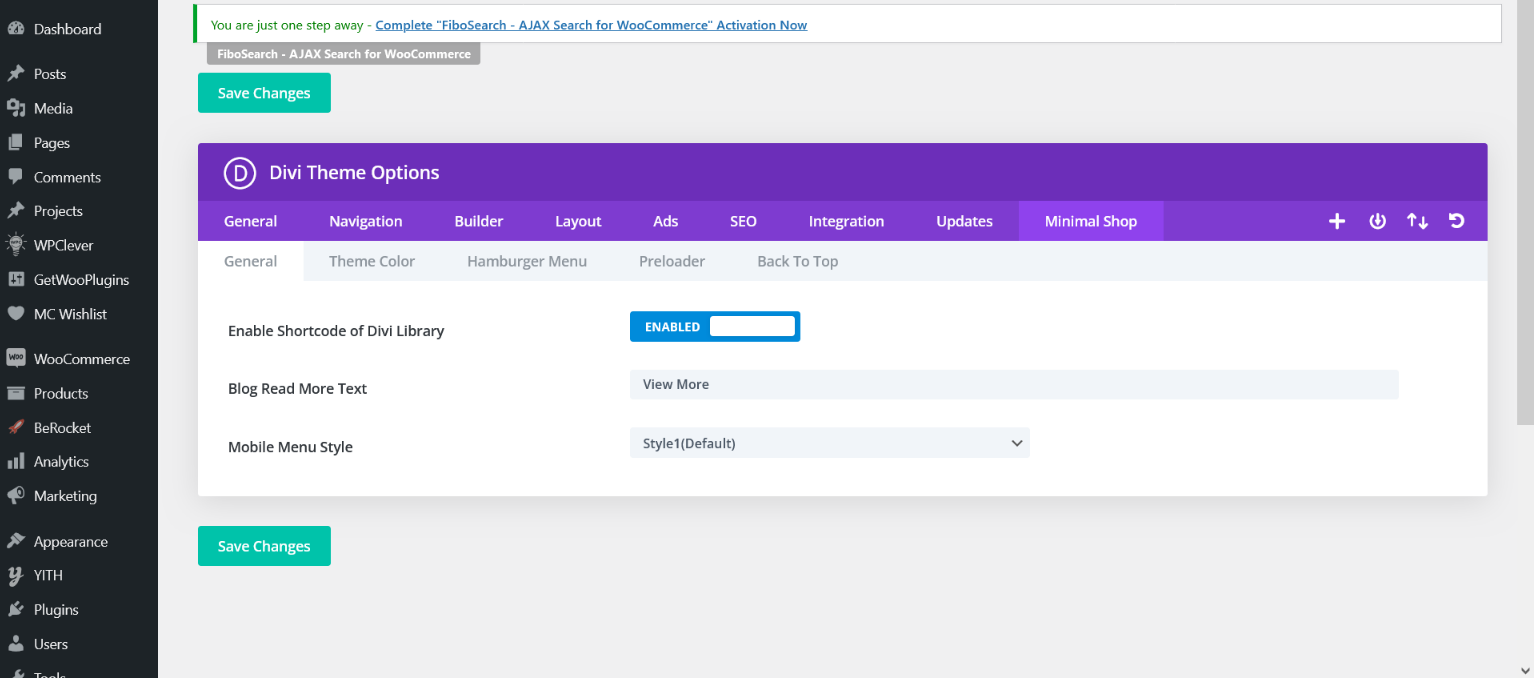Click the Comments bubble icon
The width and height of the screenshot is (1534, 678).
(15, 177)
